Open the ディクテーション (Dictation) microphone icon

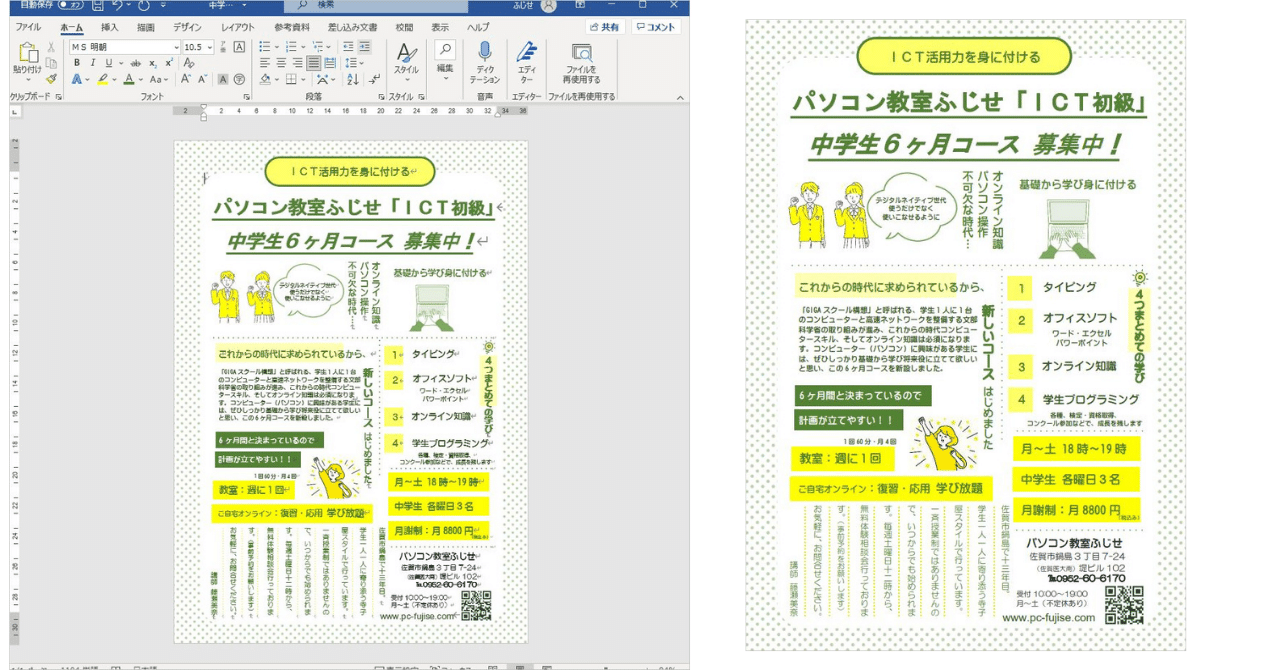(x=486, y=52)
